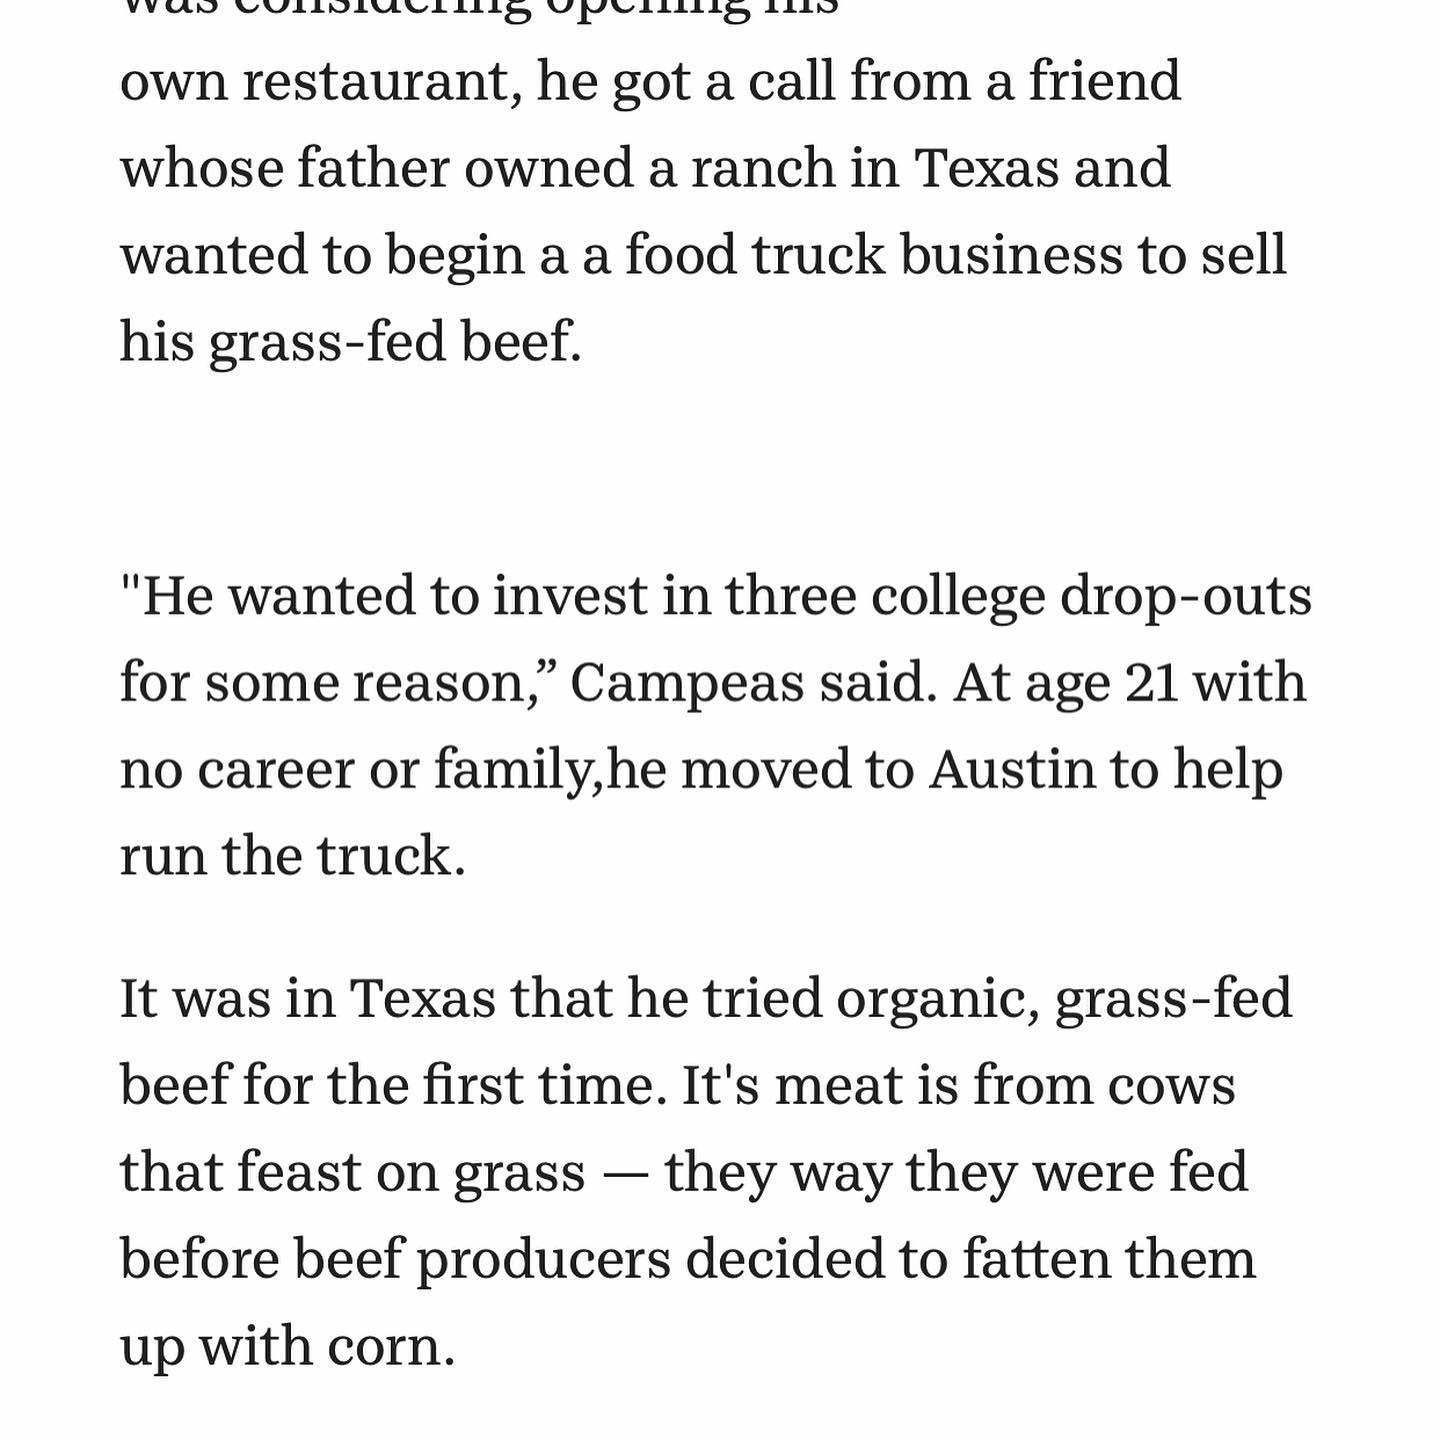Screen dimensions: 1440x1440
Task: Click the phrase "feast on grass"
Action: pyautogui.click(x=411, y=1173)
